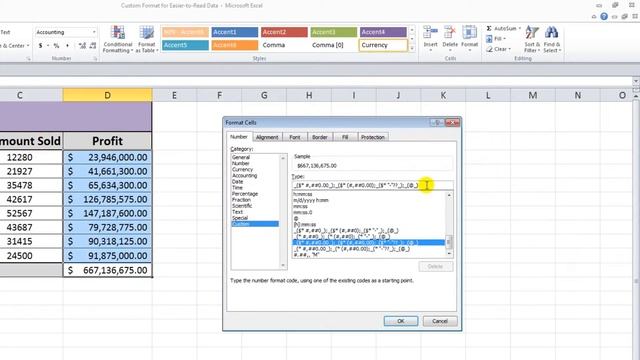This screenshot has width=640, height=360.
Task: Minimize the ribbon caret icon
Action: 594,17
